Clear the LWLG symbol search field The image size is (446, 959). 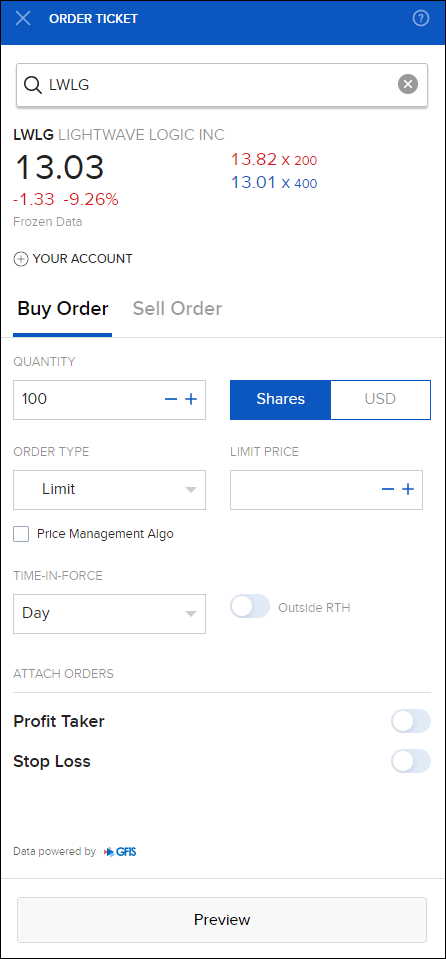click(x=408, y=84)
